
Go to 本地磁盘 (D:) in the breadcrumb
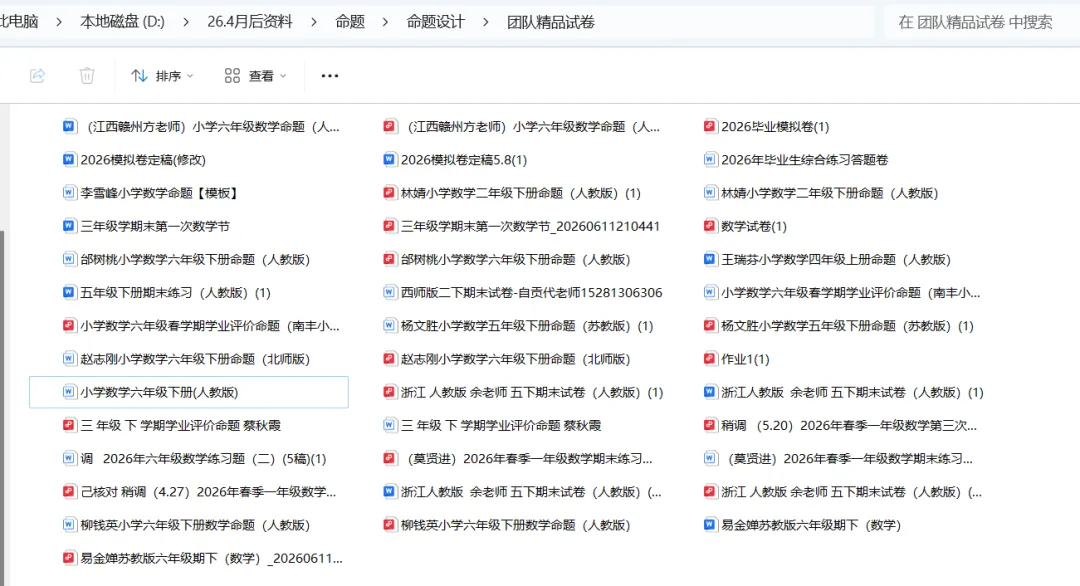[123, 22]
